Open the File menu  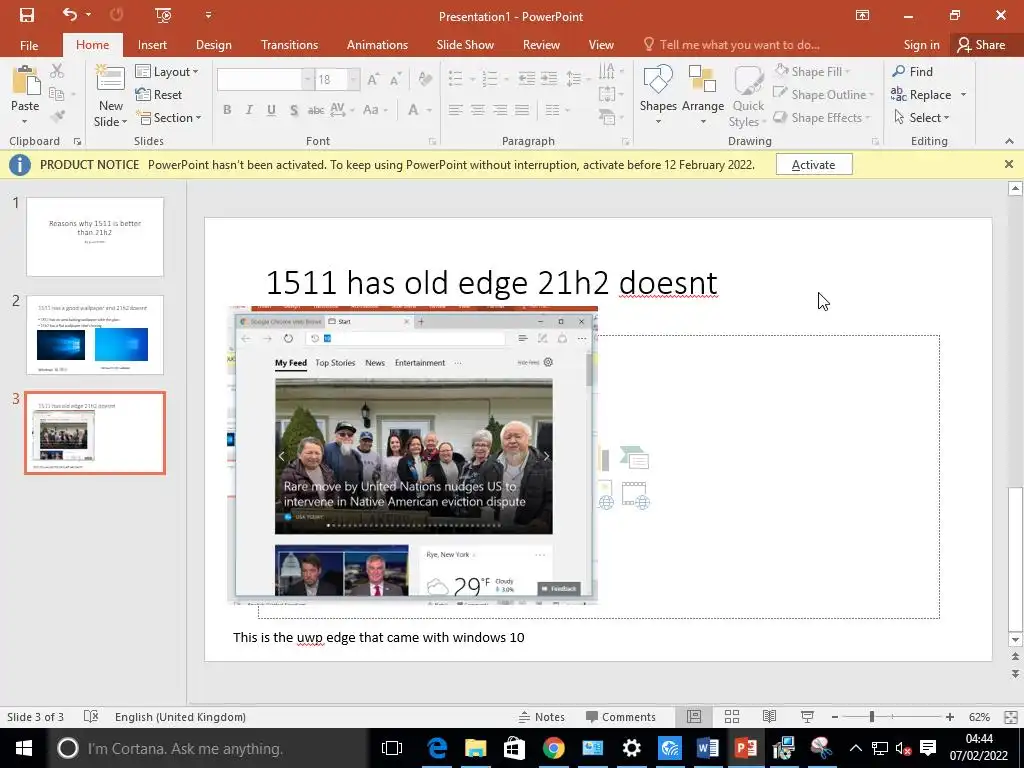point(29,45)
